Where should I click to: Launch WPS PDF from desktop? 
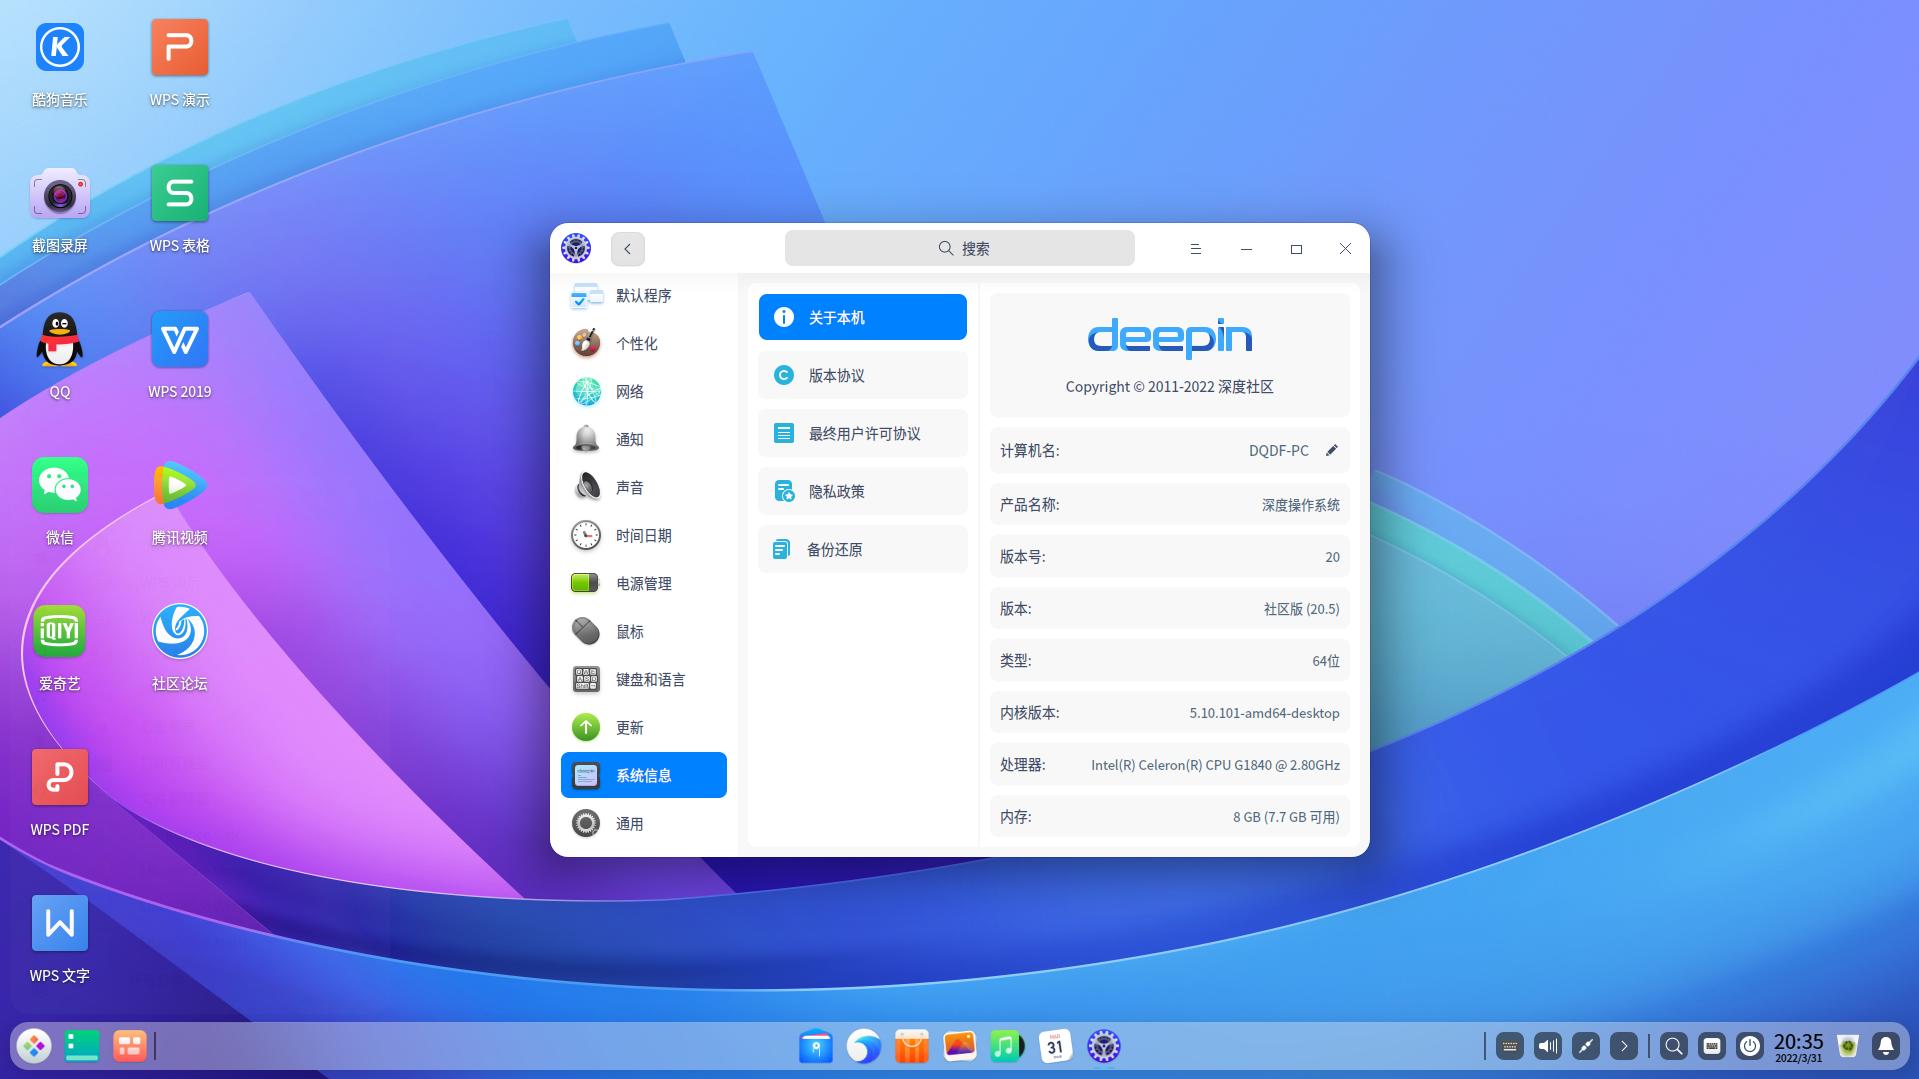click(x=60, y=793)
